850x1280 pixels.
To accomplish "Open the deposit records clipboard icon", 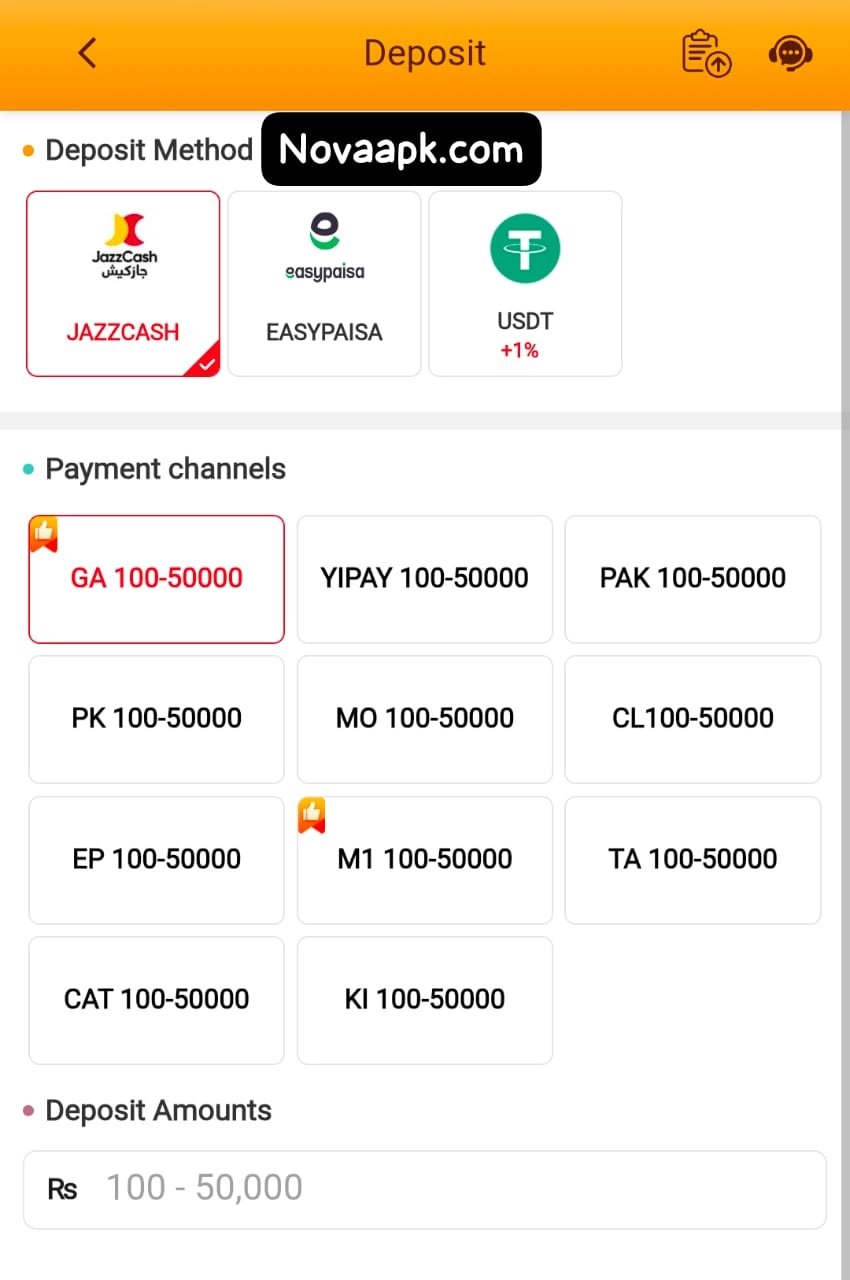I will (x=706, y=53).
